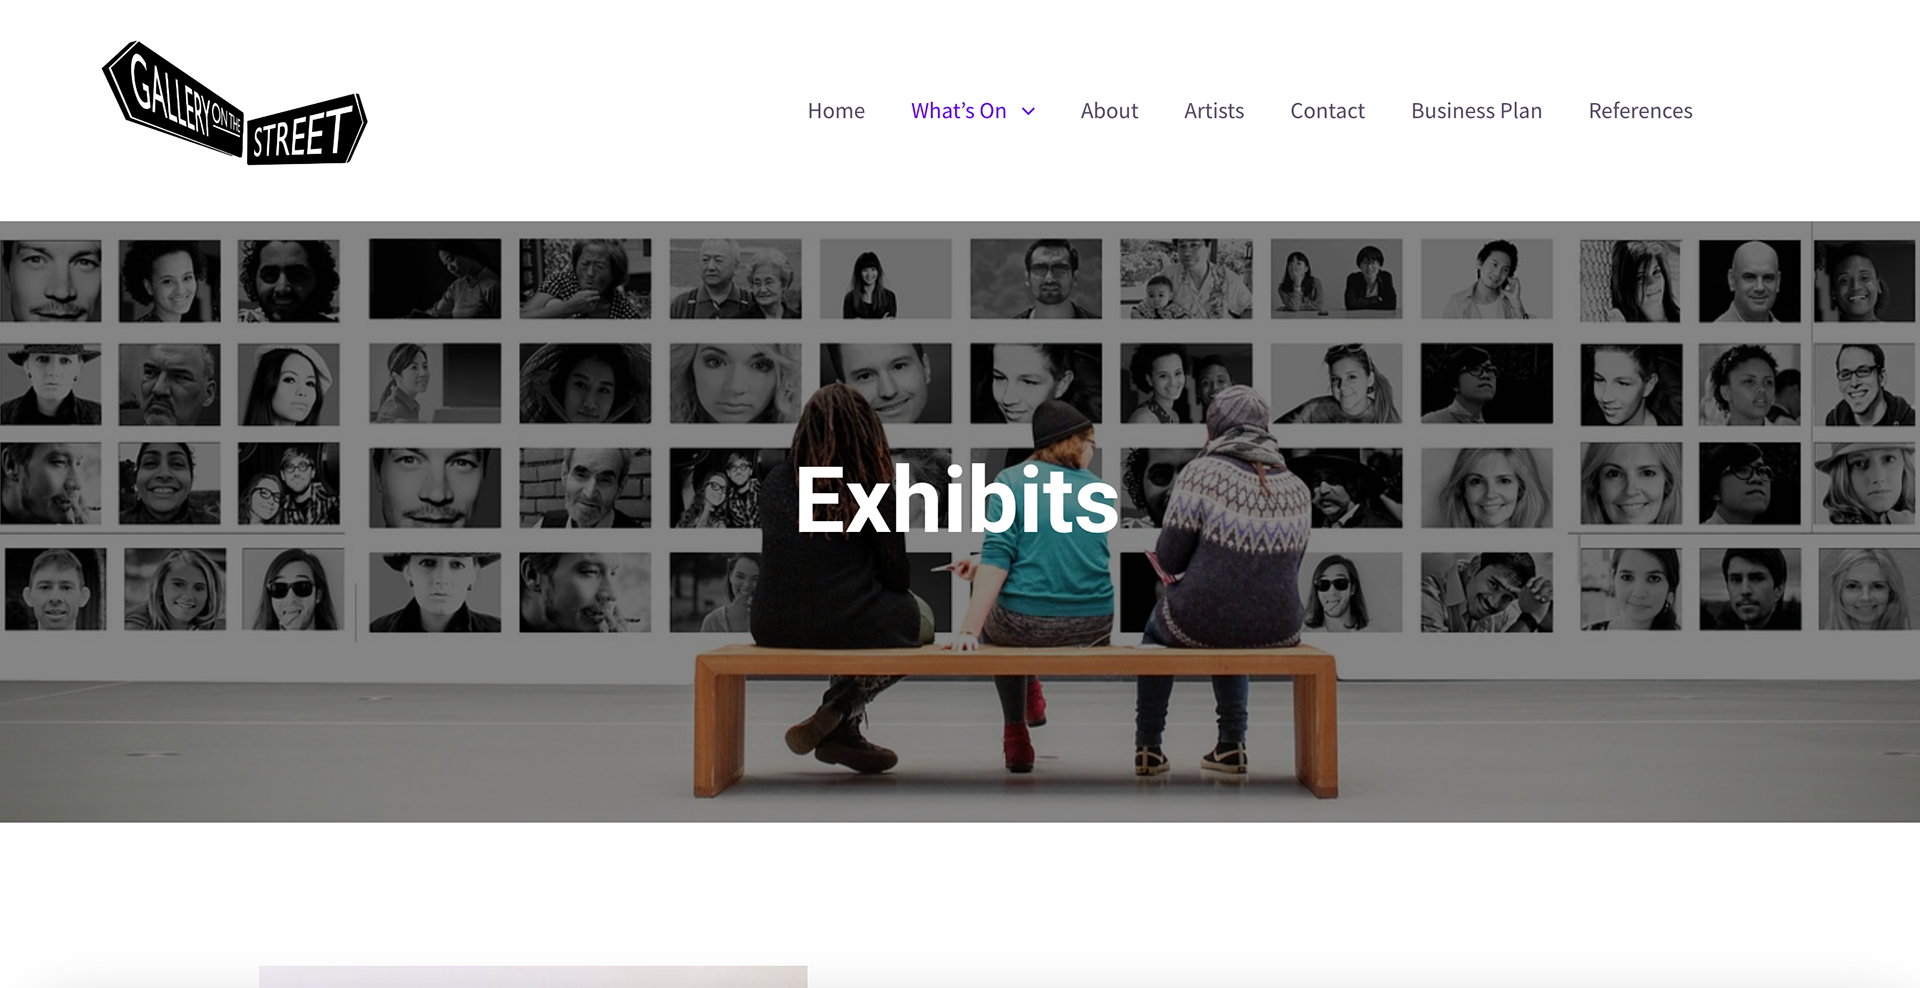The width and height of the screenshot is (1920, 988).
Task: Click the wooden bench in hero image
Action: tap(1016, 715)
